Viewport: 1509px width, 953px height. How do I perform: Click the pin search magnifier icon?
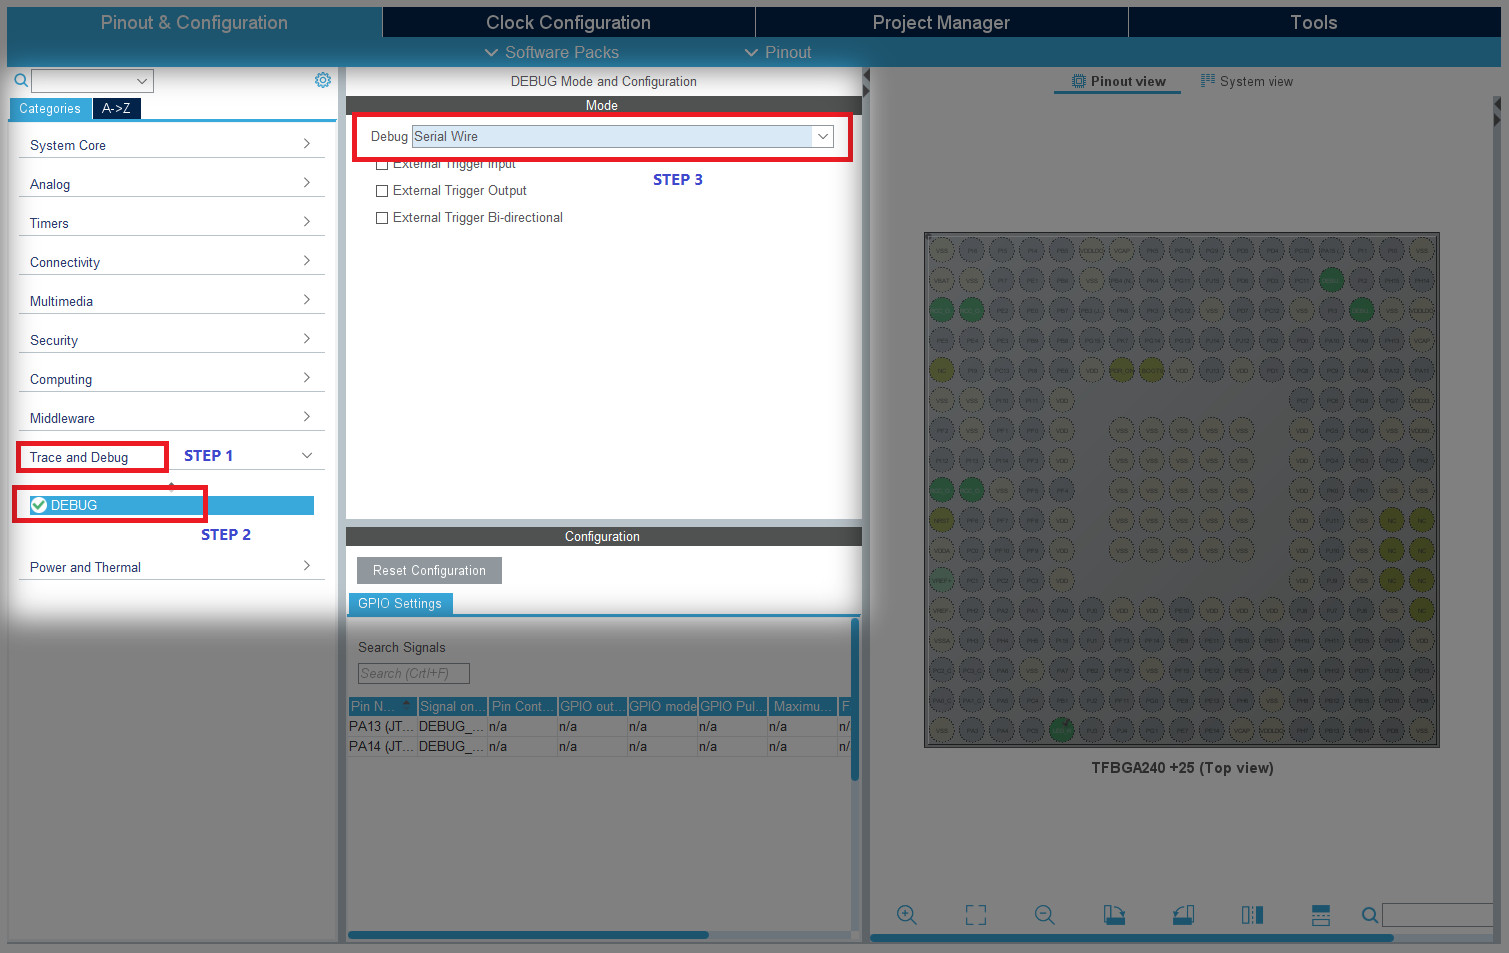pos(1370,915)
